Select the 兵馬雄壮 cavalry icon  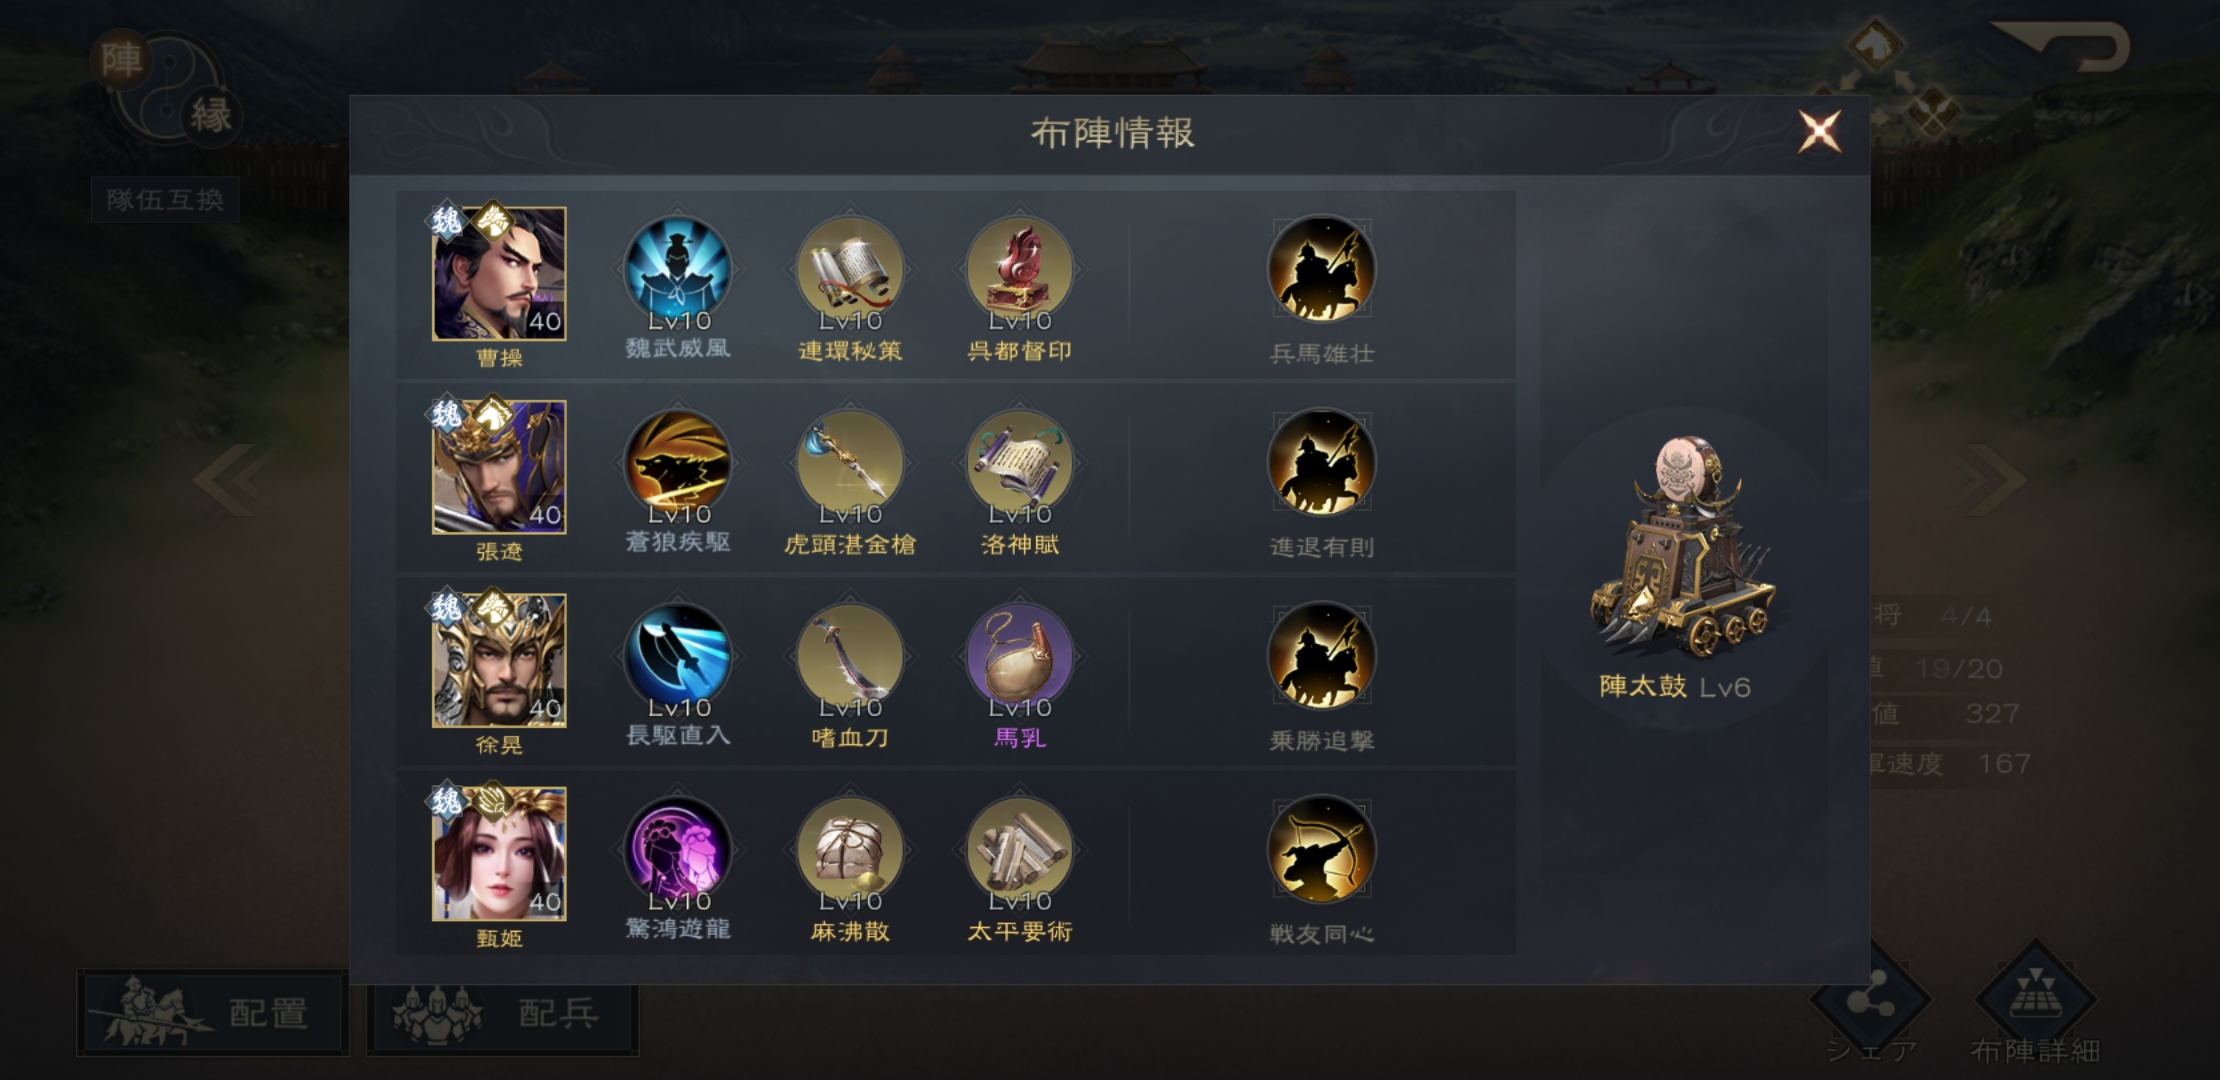point(1321,270)
